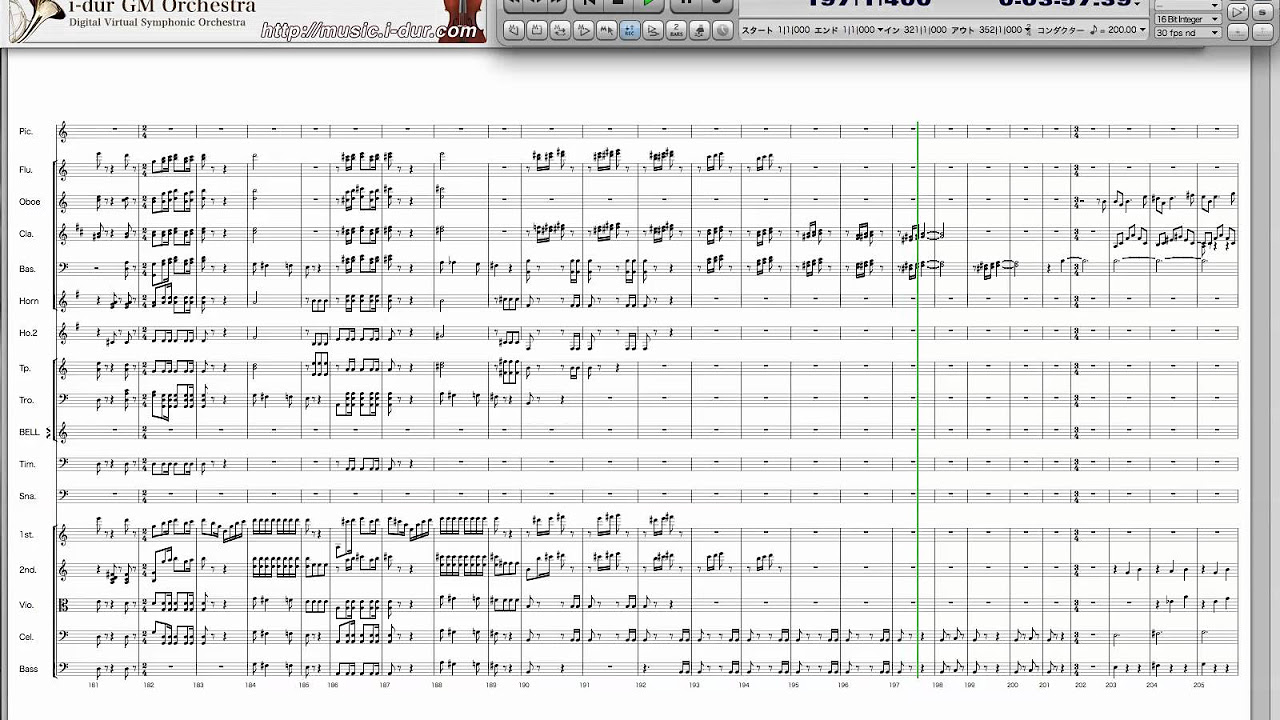Expand the tempo 200.00 dropdown arrow
This screenshot has width=1280, height=720.
[1141, 31]
